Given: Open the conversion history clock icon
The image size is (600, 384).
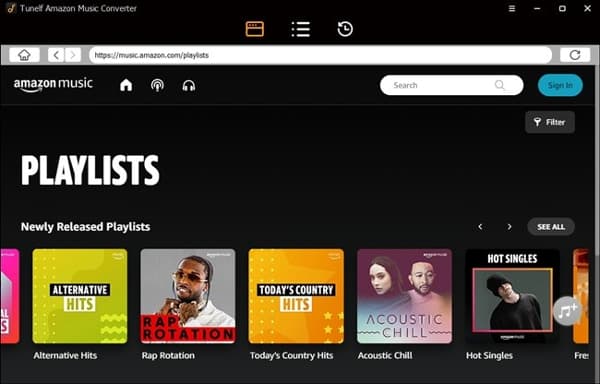Looking at the screenshot, I should (x=345, y=29).
